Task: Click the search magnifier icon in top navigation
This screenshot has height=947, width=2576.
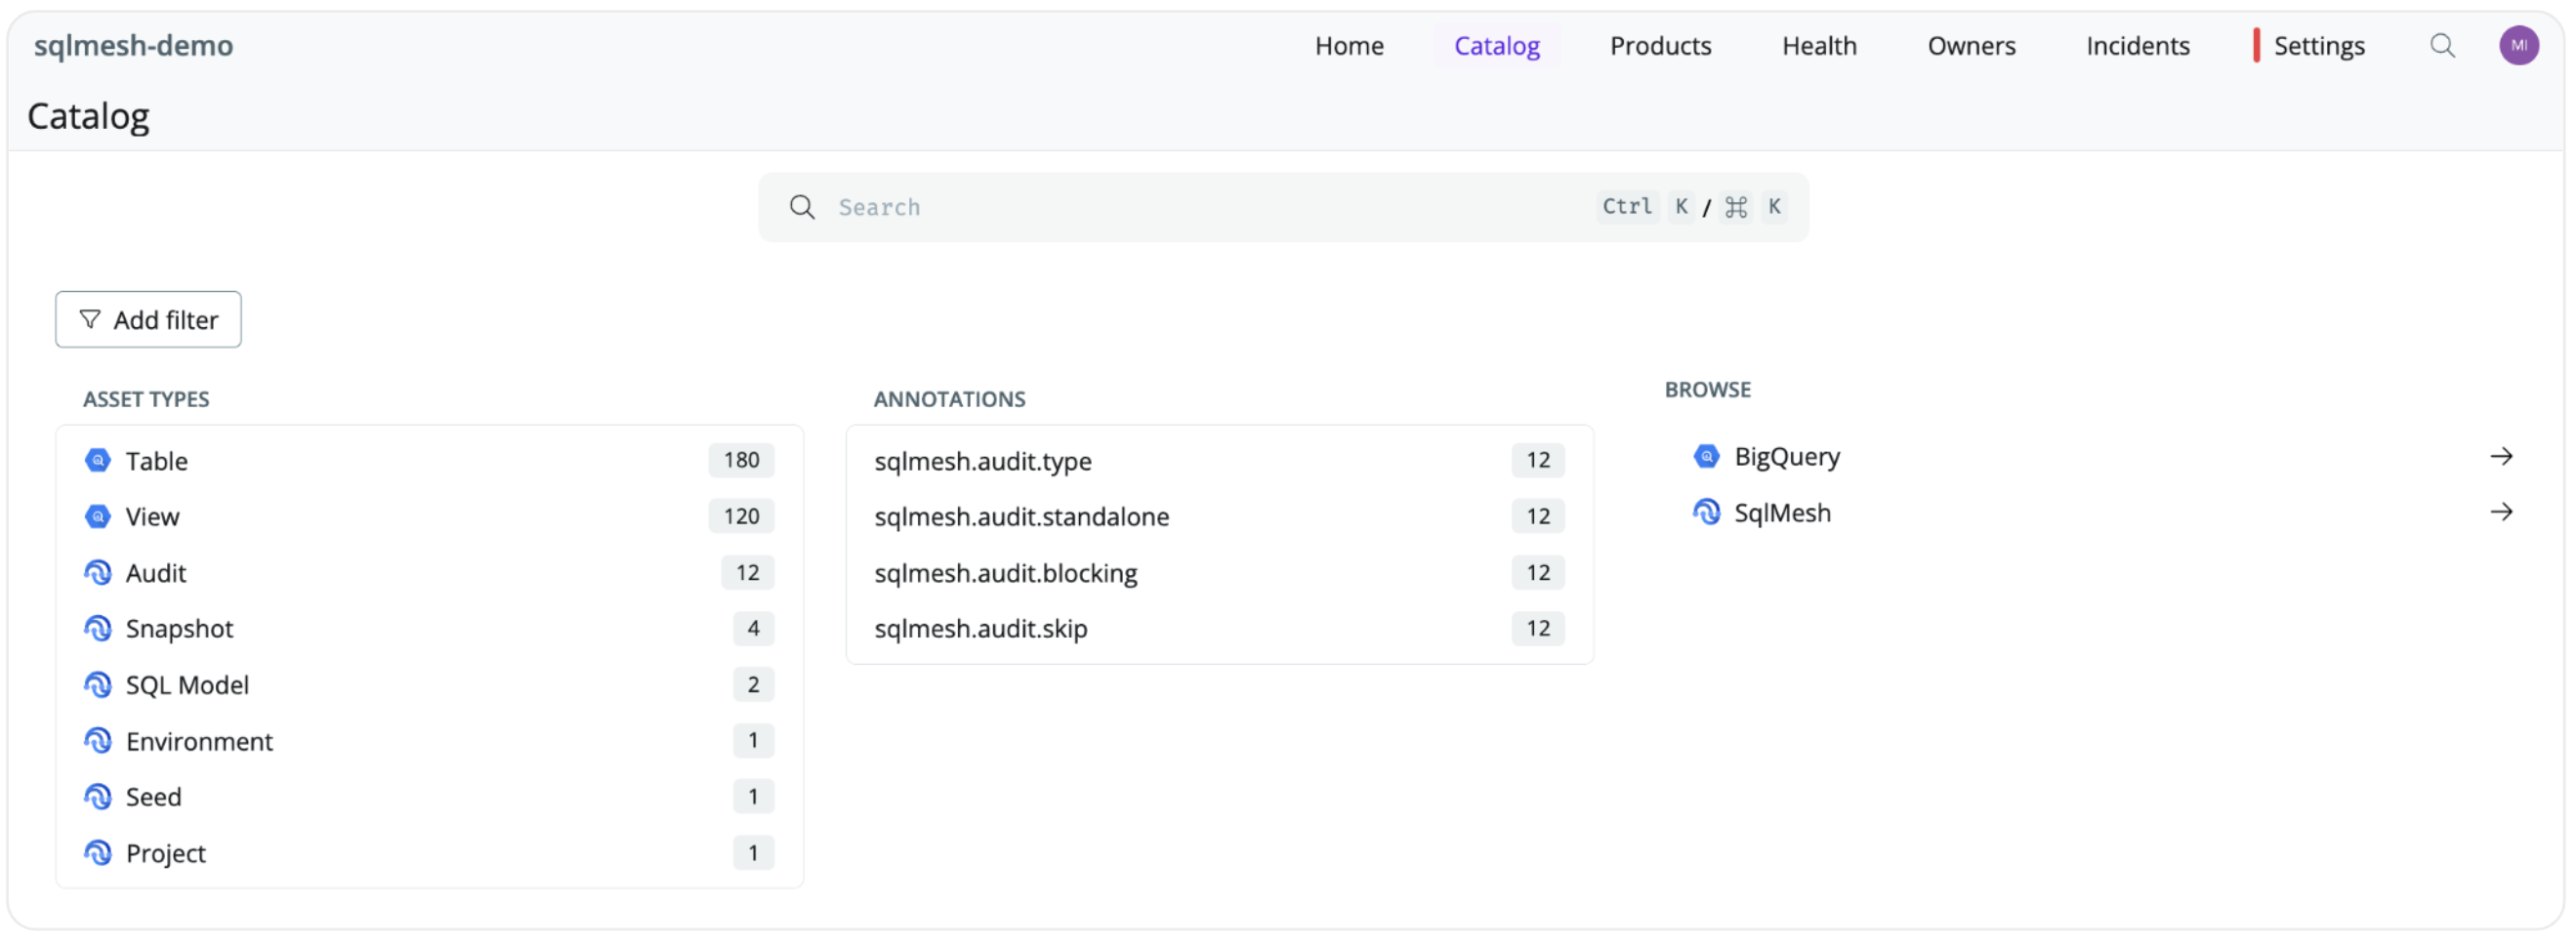Action: click(2441, 46)
